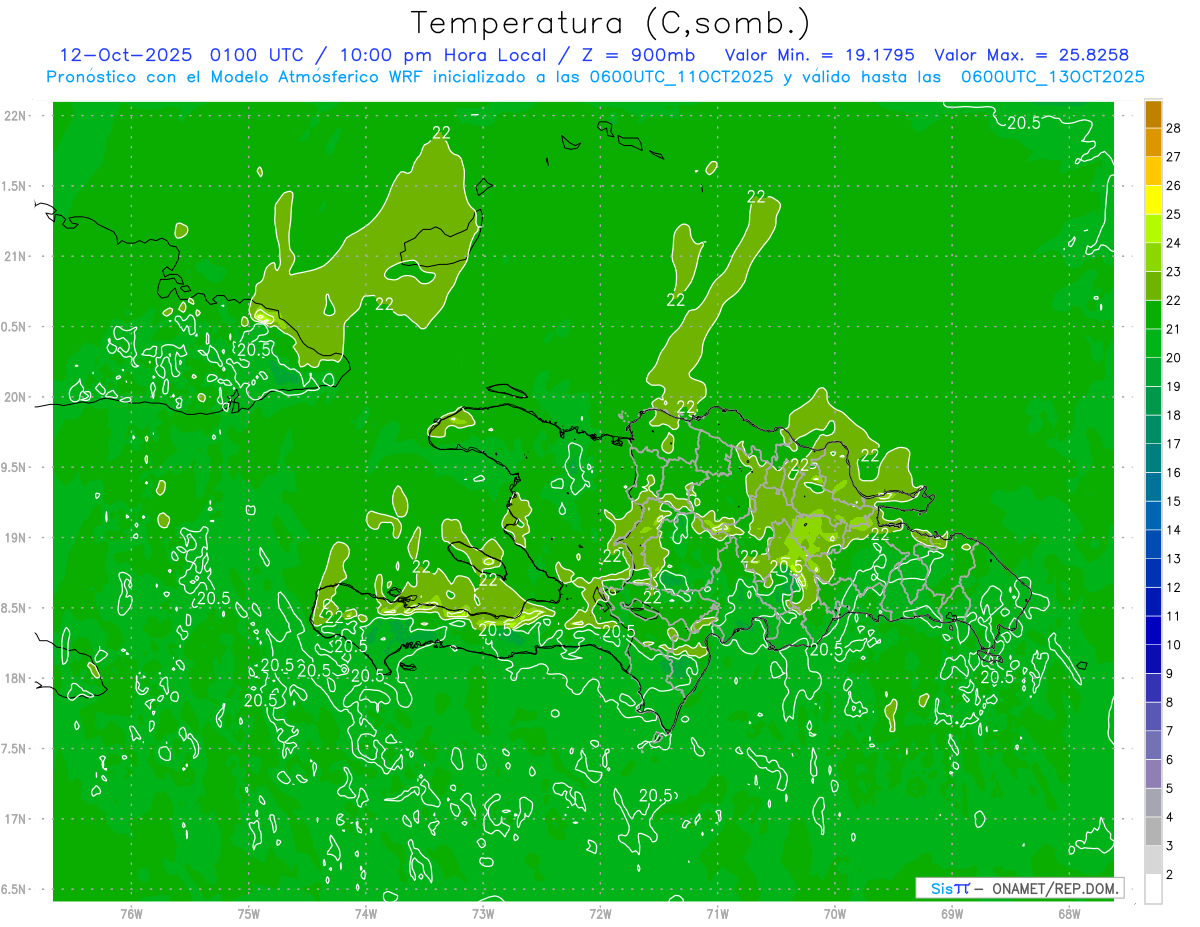Click the 12-Oct-2025 0100 UTC date text
Image resolution: width=1200 pixels, height=927 pixels.
177,55
